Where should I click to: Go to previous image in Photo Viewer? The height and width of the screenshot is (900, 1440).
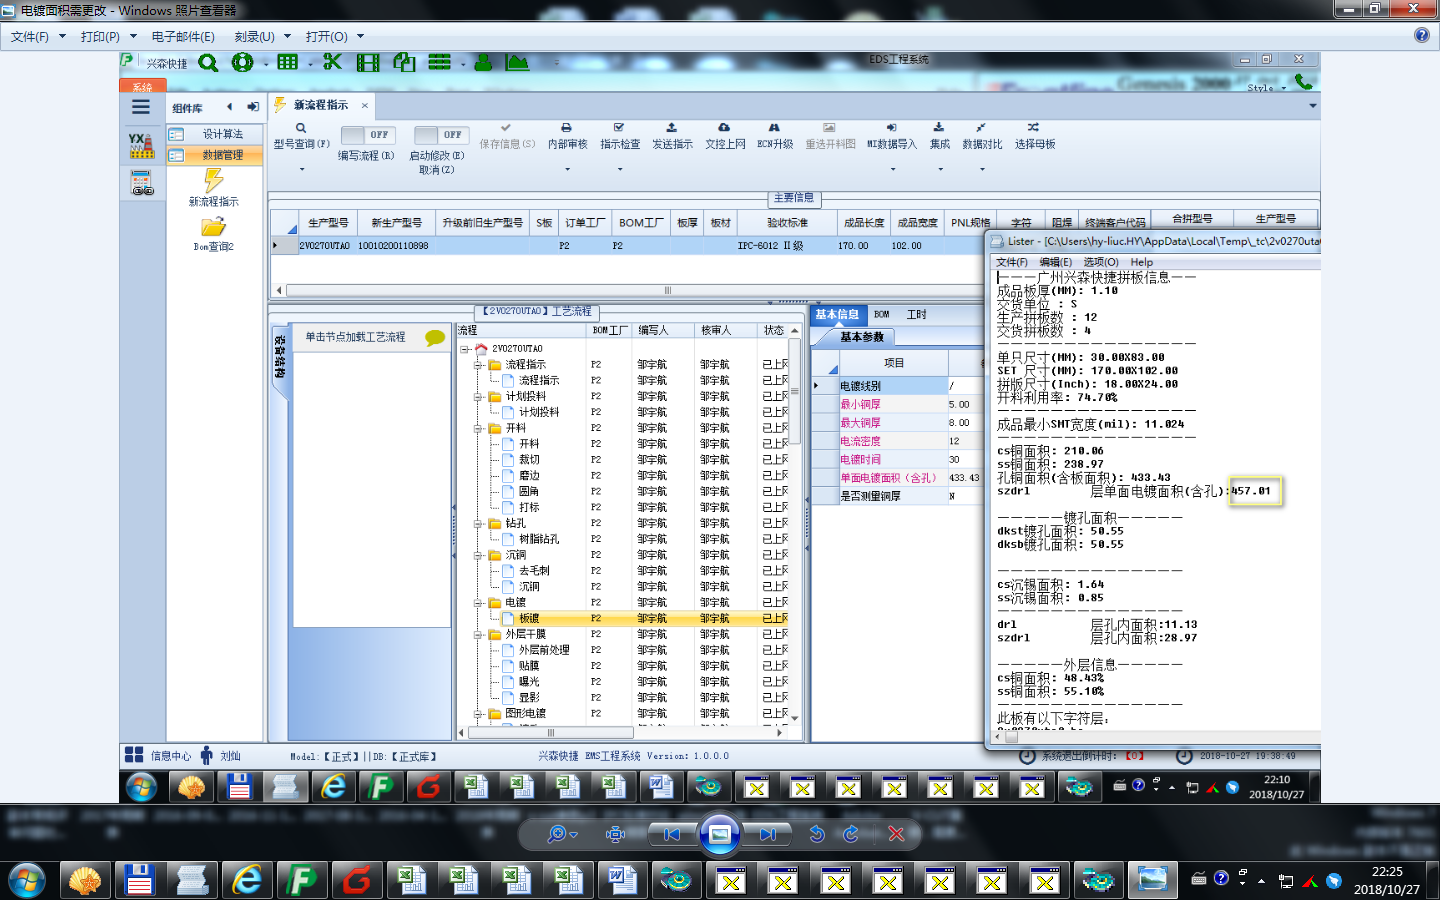tap(672, 834)
